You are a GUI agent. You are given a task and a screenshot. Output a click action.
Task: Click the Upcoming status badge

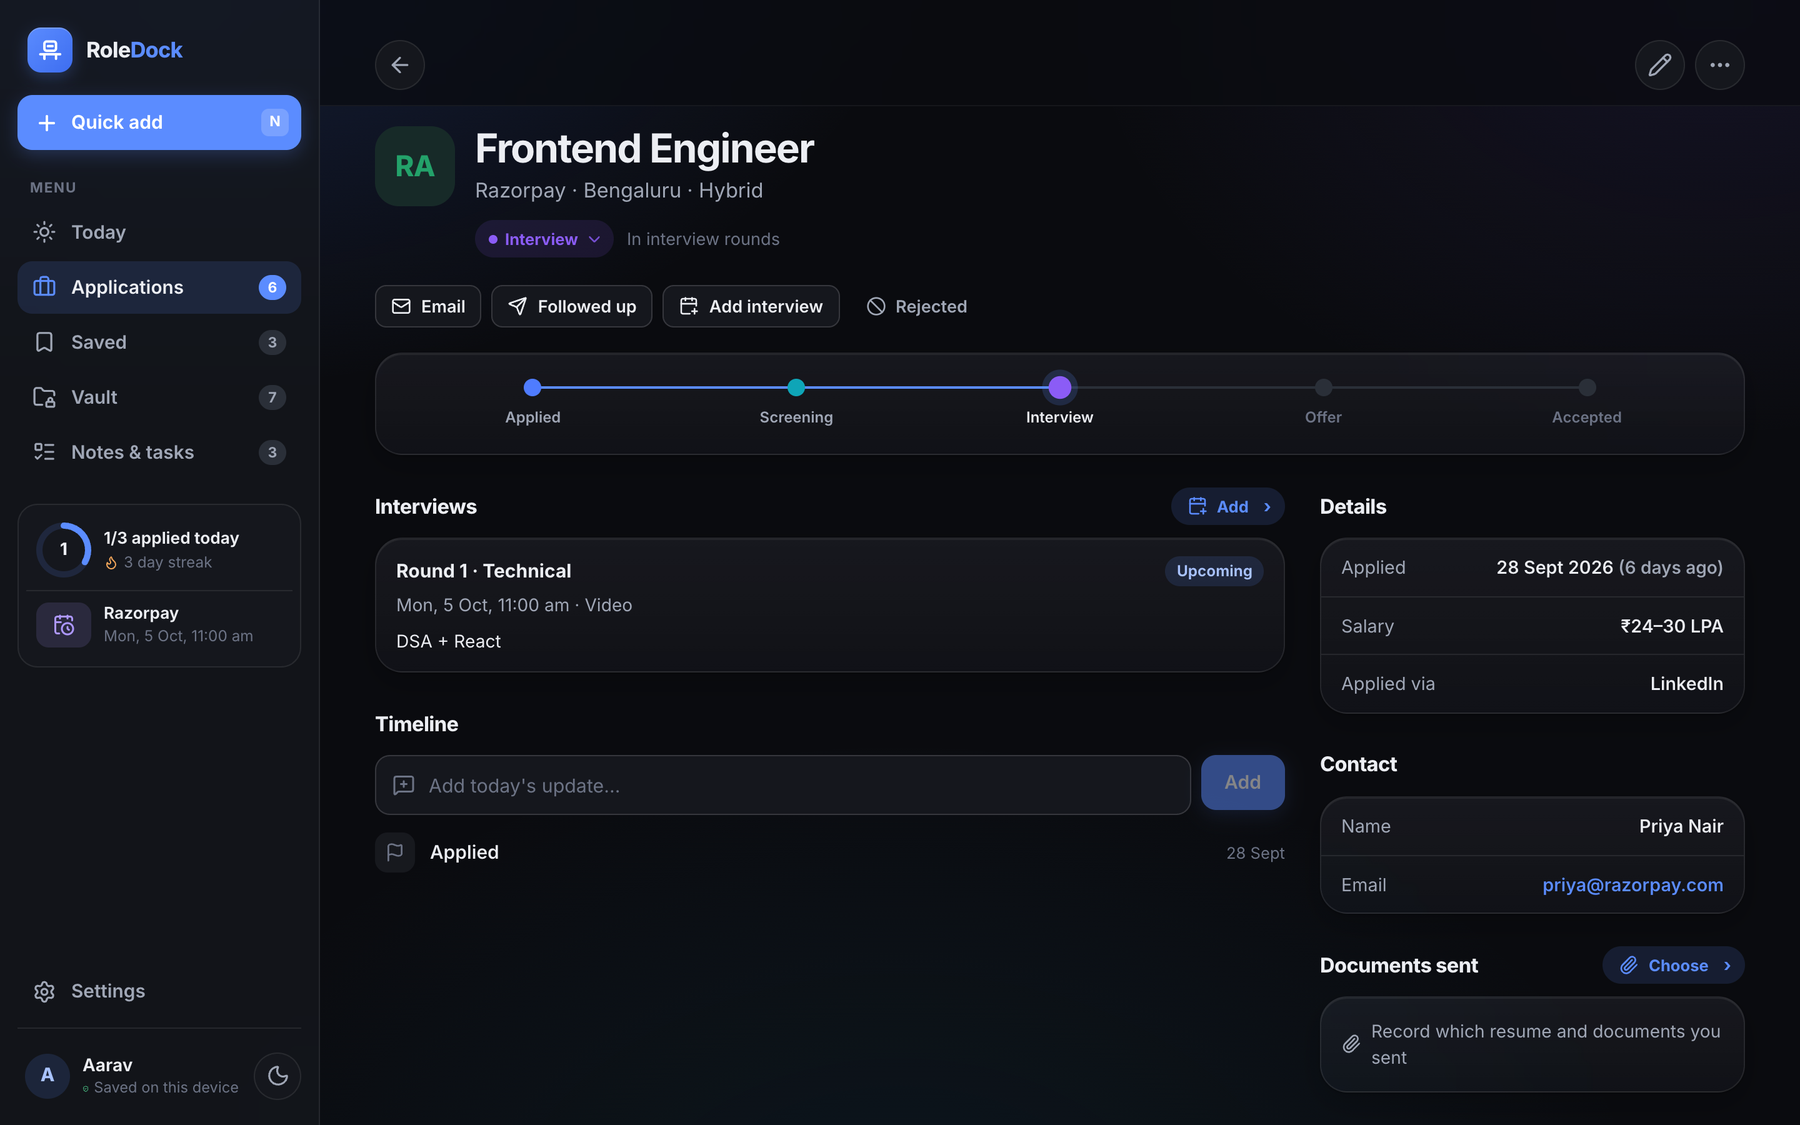point(1214,571)
